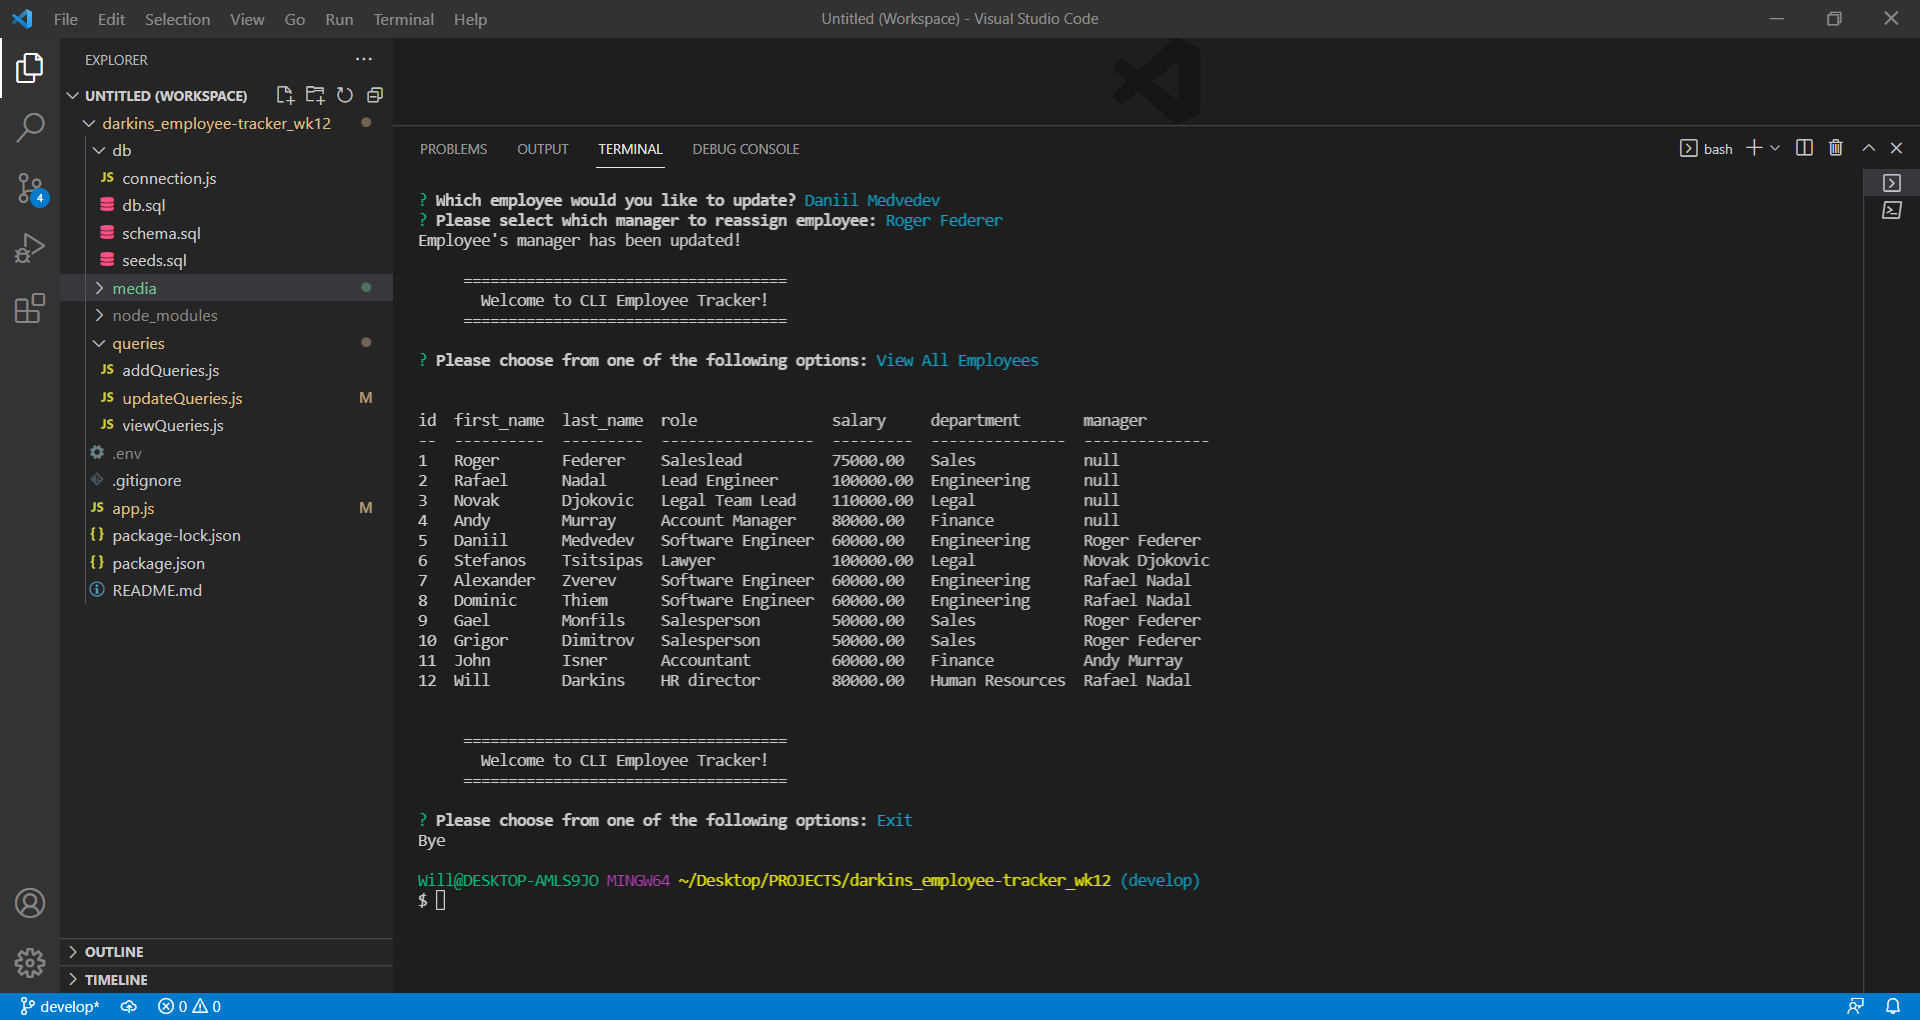
Task: Create a new file with the New File icon
Action: coord(285,95)
